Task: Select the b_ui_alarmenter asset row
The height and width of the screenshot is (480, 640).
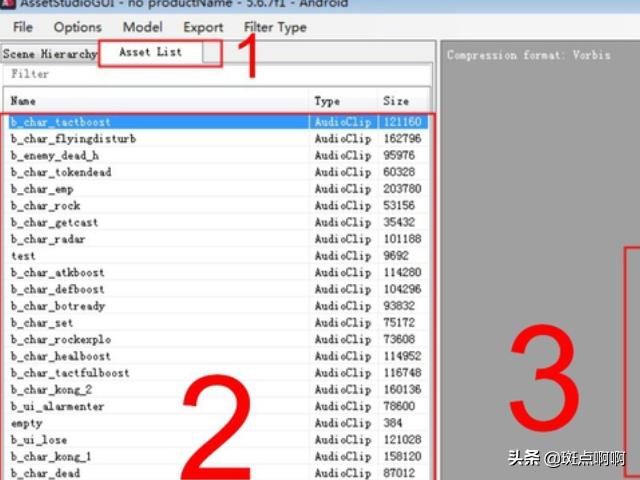Action: click(x=57, y=407)
